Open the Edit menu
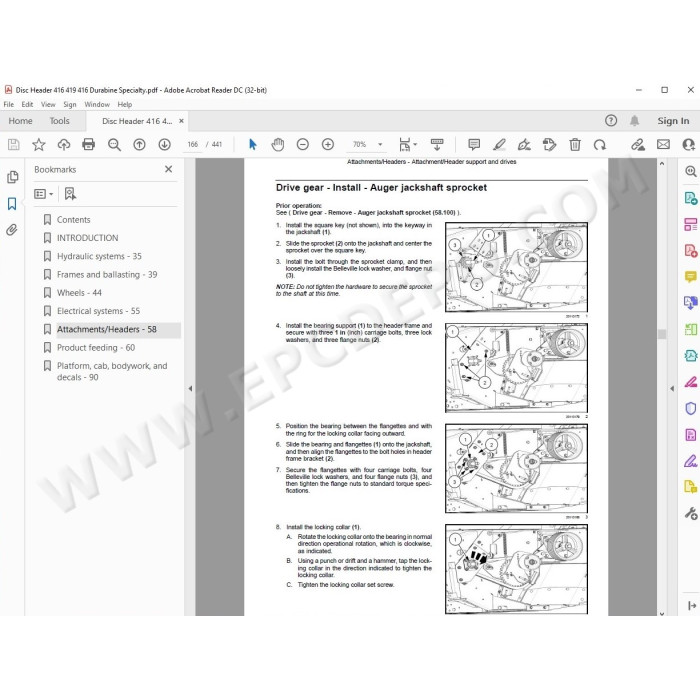The width and height of the screenshot is (700, 700). coord(27,104)
